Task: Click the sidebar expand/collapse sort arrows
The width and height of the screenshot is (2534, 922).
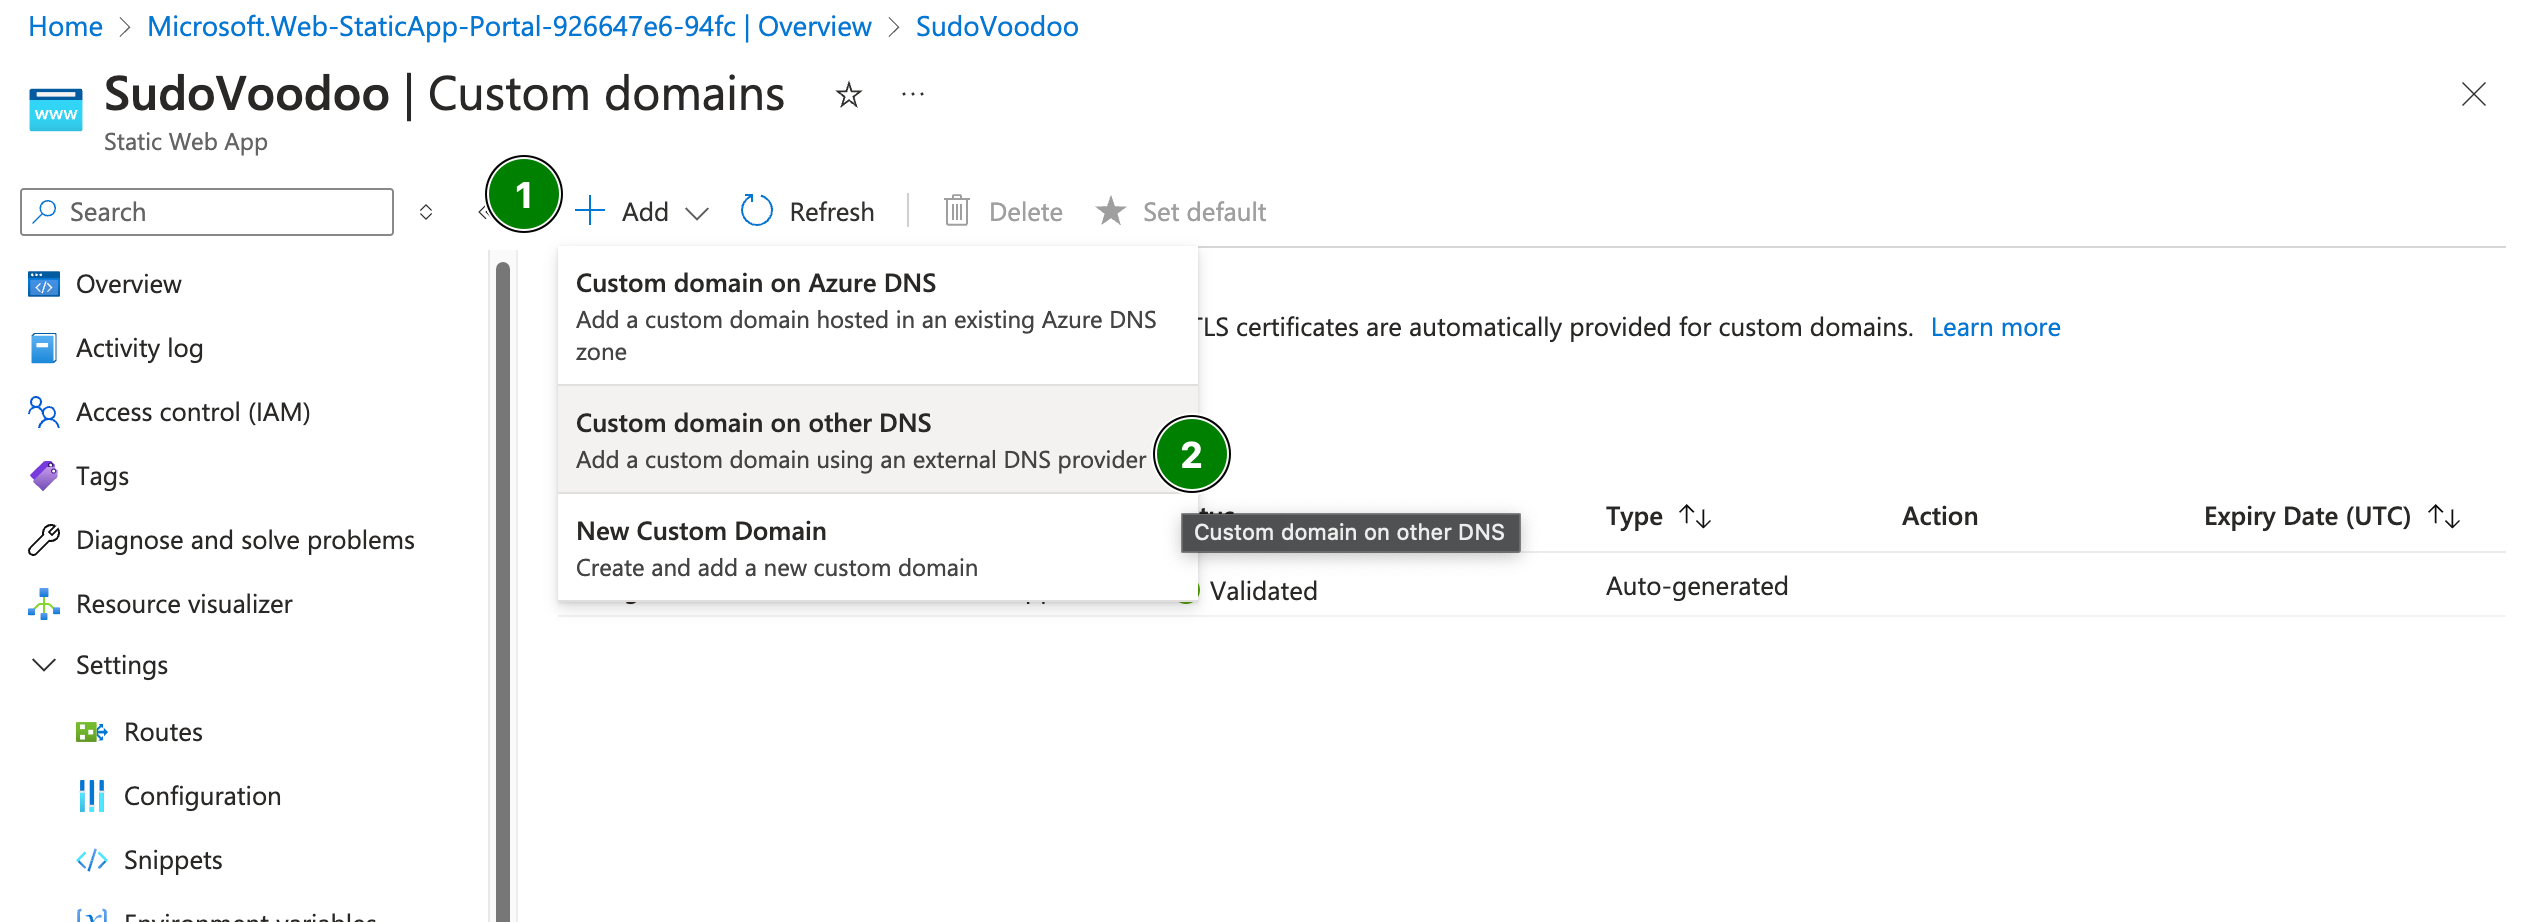Action: (425, 212)
